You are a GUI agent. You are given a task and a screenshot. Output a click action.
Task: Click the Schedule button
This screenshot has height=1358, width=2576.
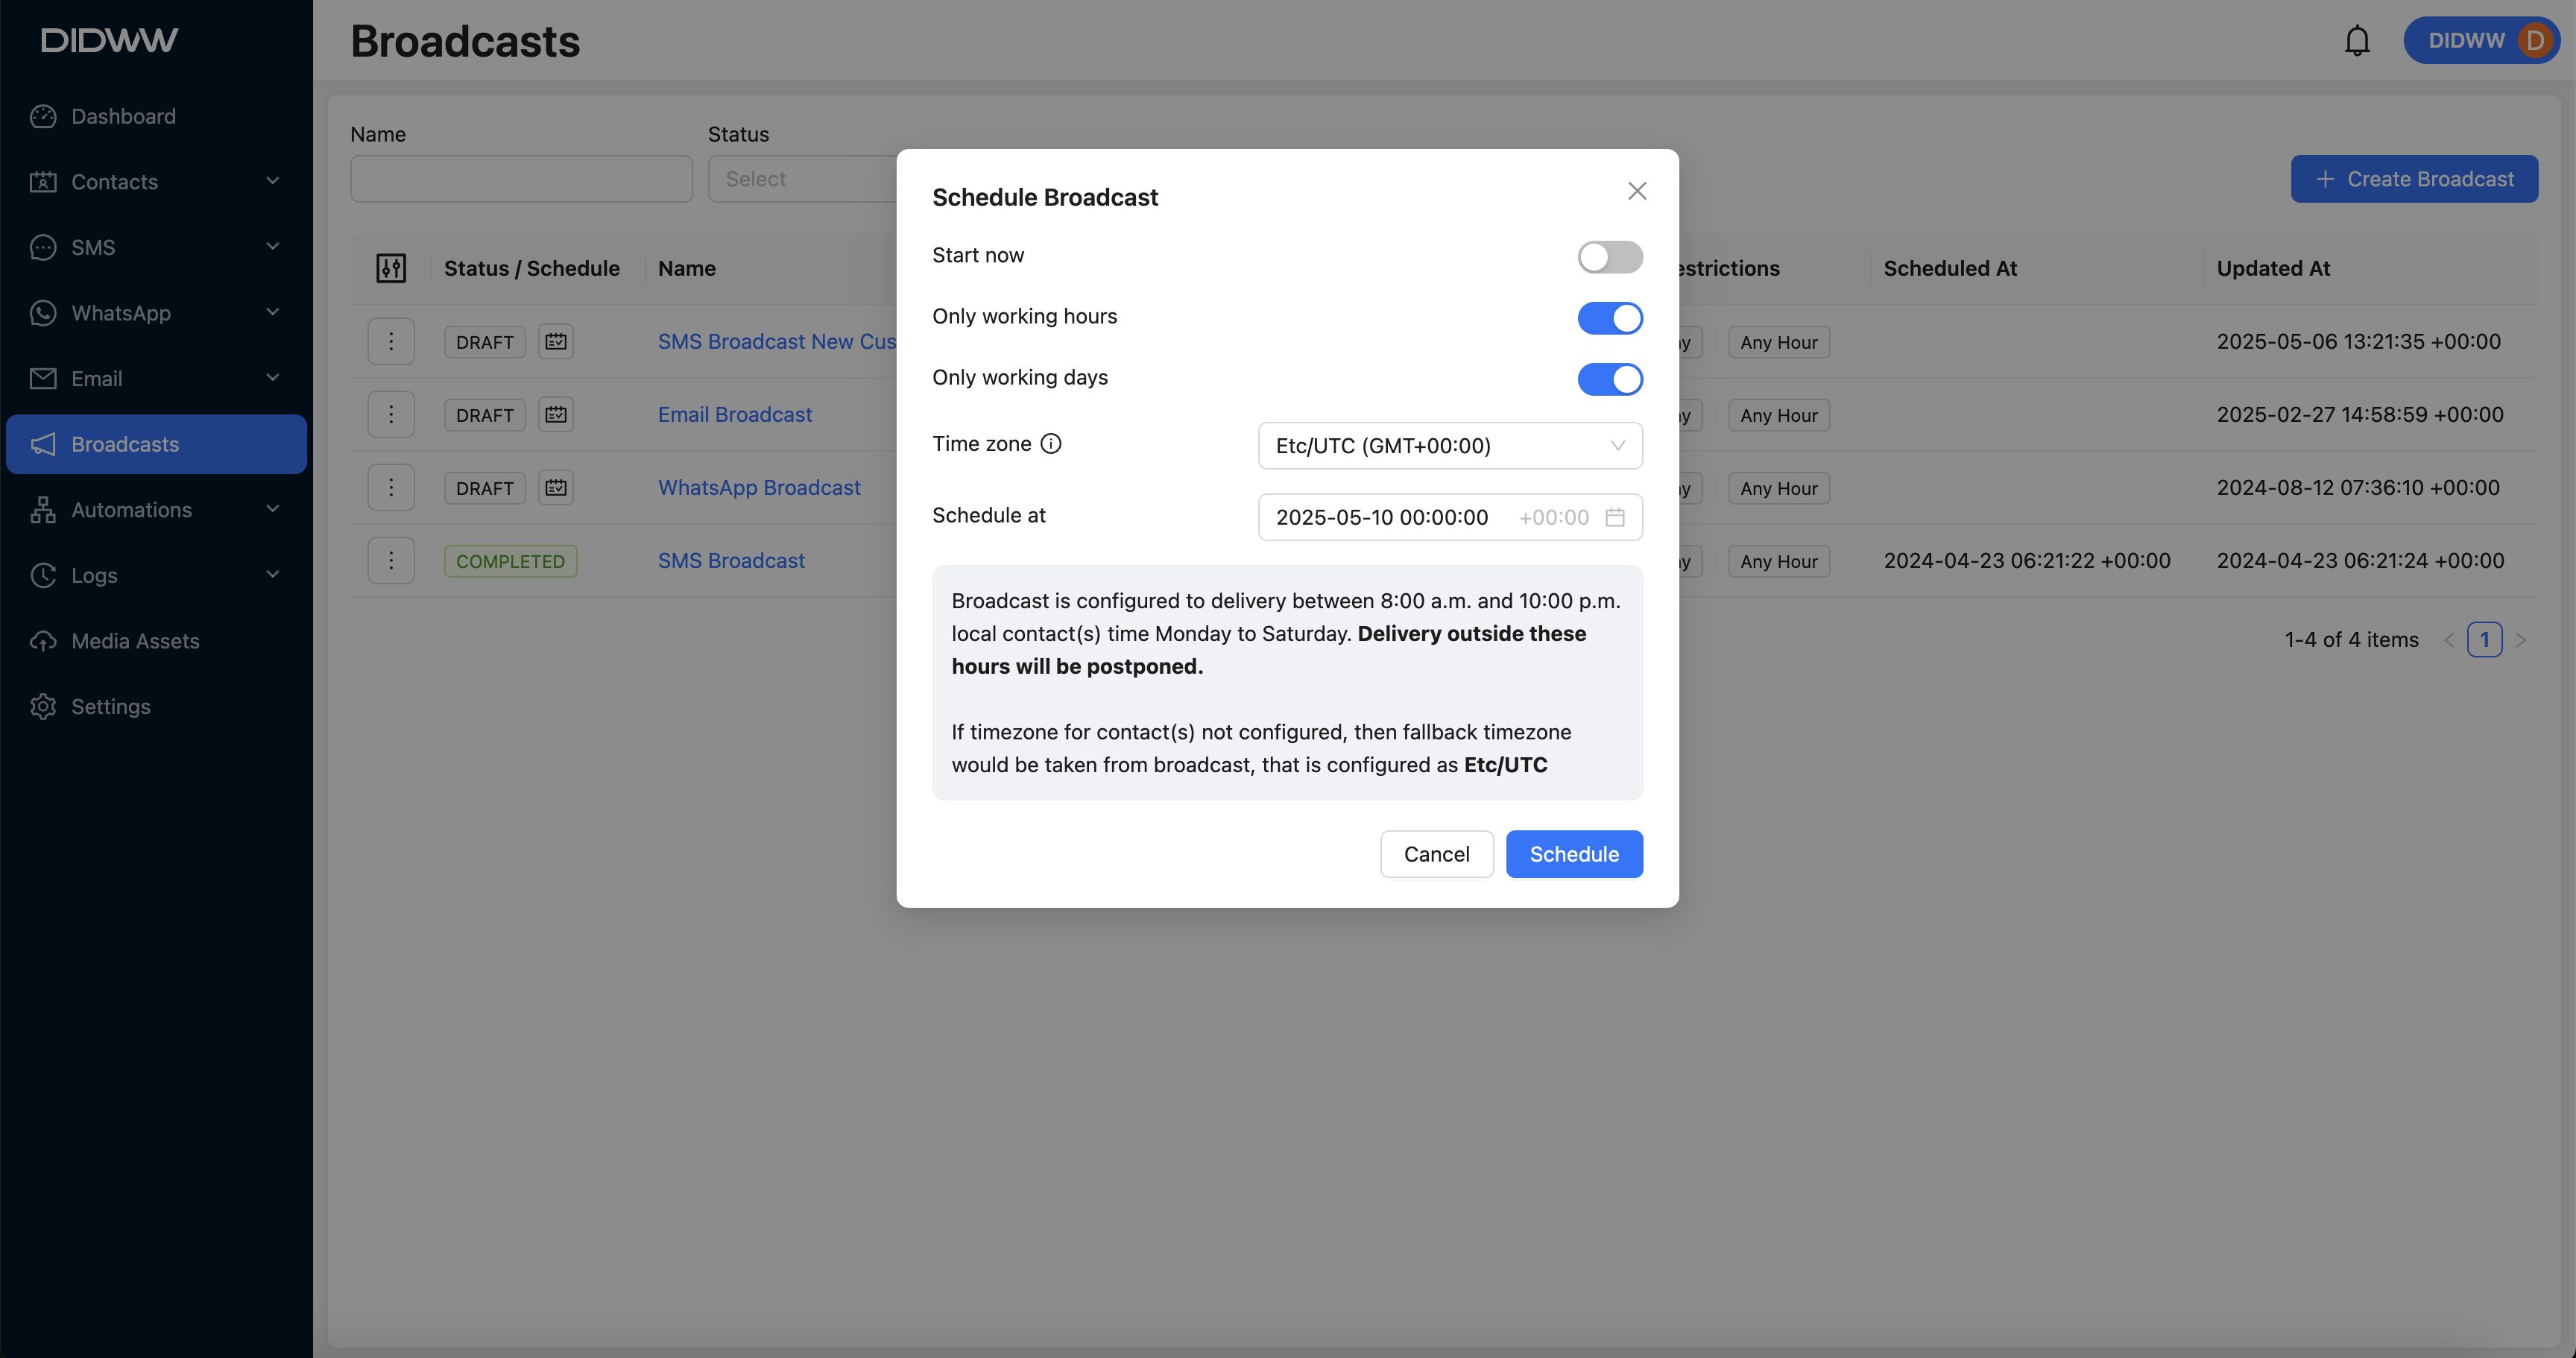pos(1573,854)
